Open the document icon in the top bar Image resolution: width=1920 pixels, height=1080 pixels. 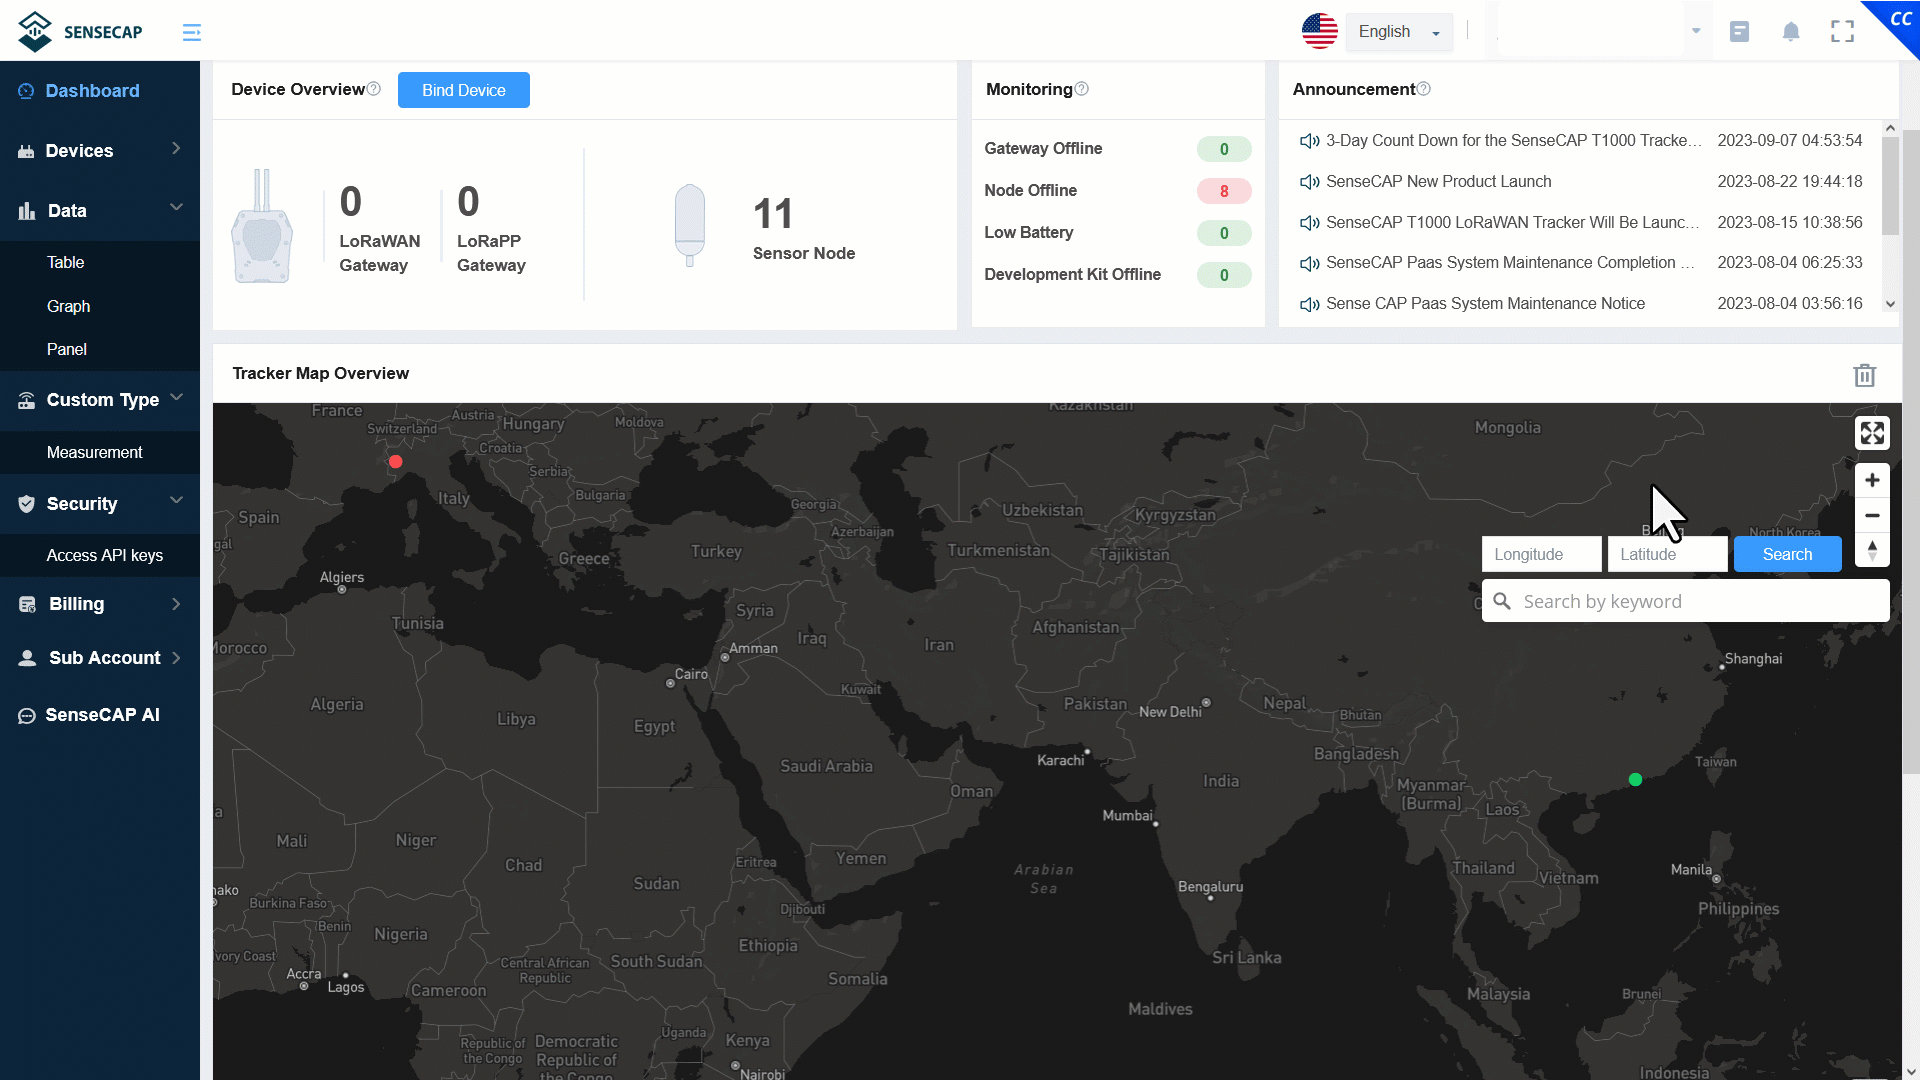point(1740,32)
